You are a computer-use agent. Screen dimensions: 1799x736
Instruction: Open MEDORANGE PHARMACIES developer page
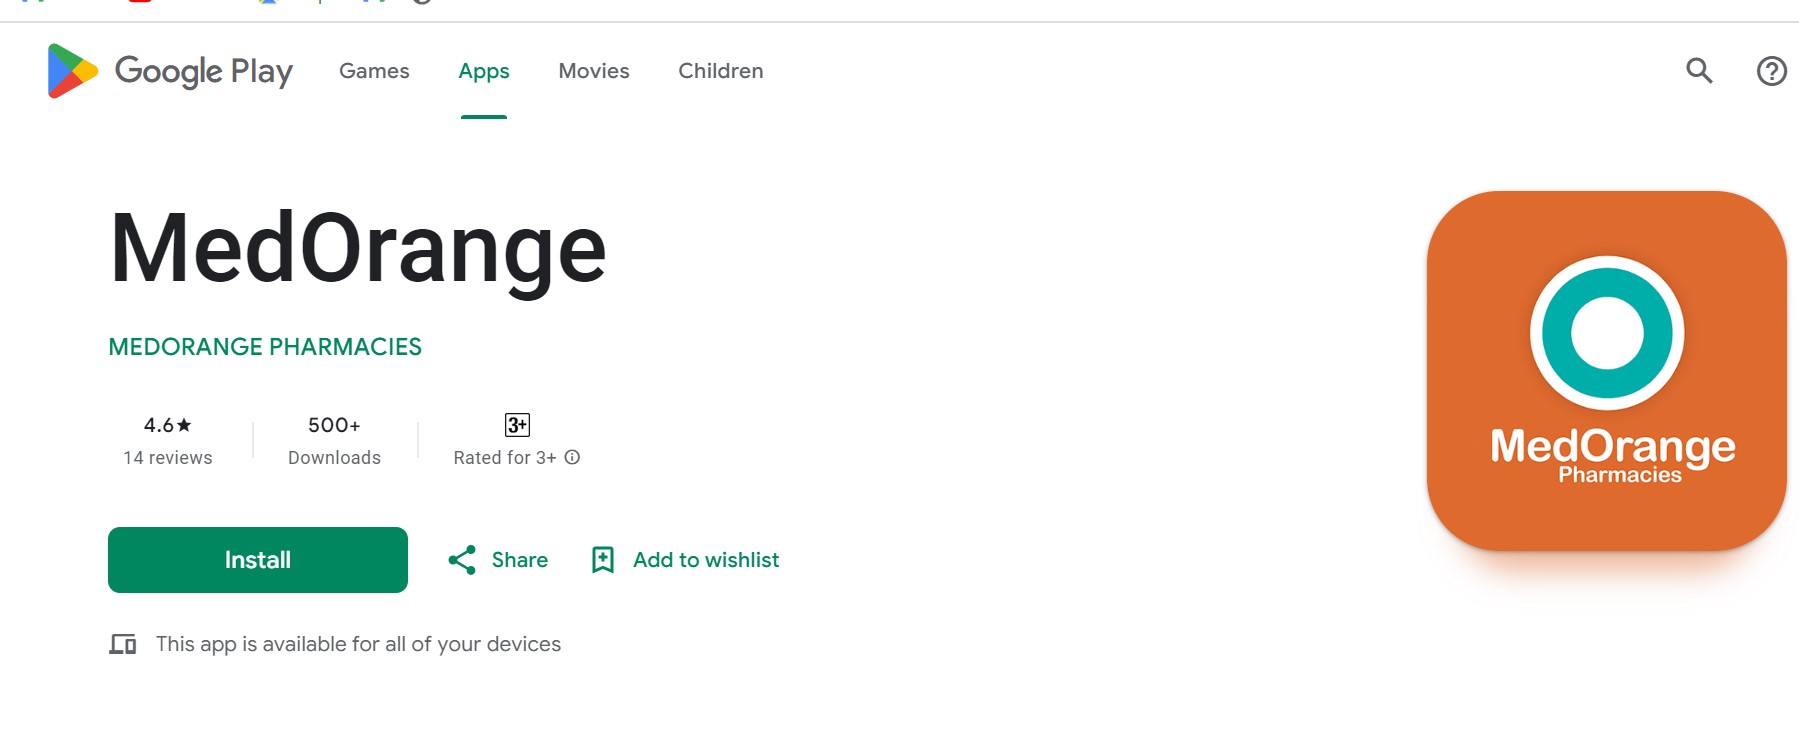265,347
